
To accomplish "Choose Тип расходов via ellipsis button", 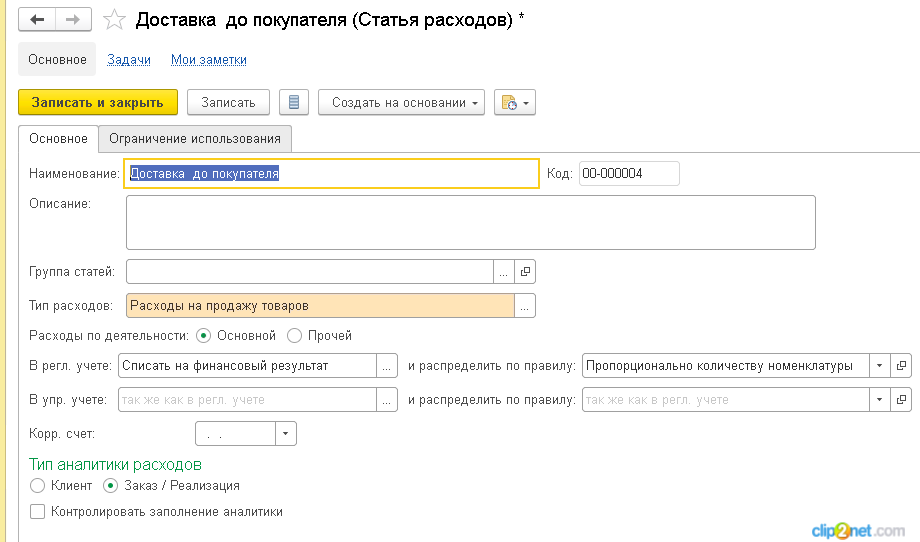I will coord(525,306).
